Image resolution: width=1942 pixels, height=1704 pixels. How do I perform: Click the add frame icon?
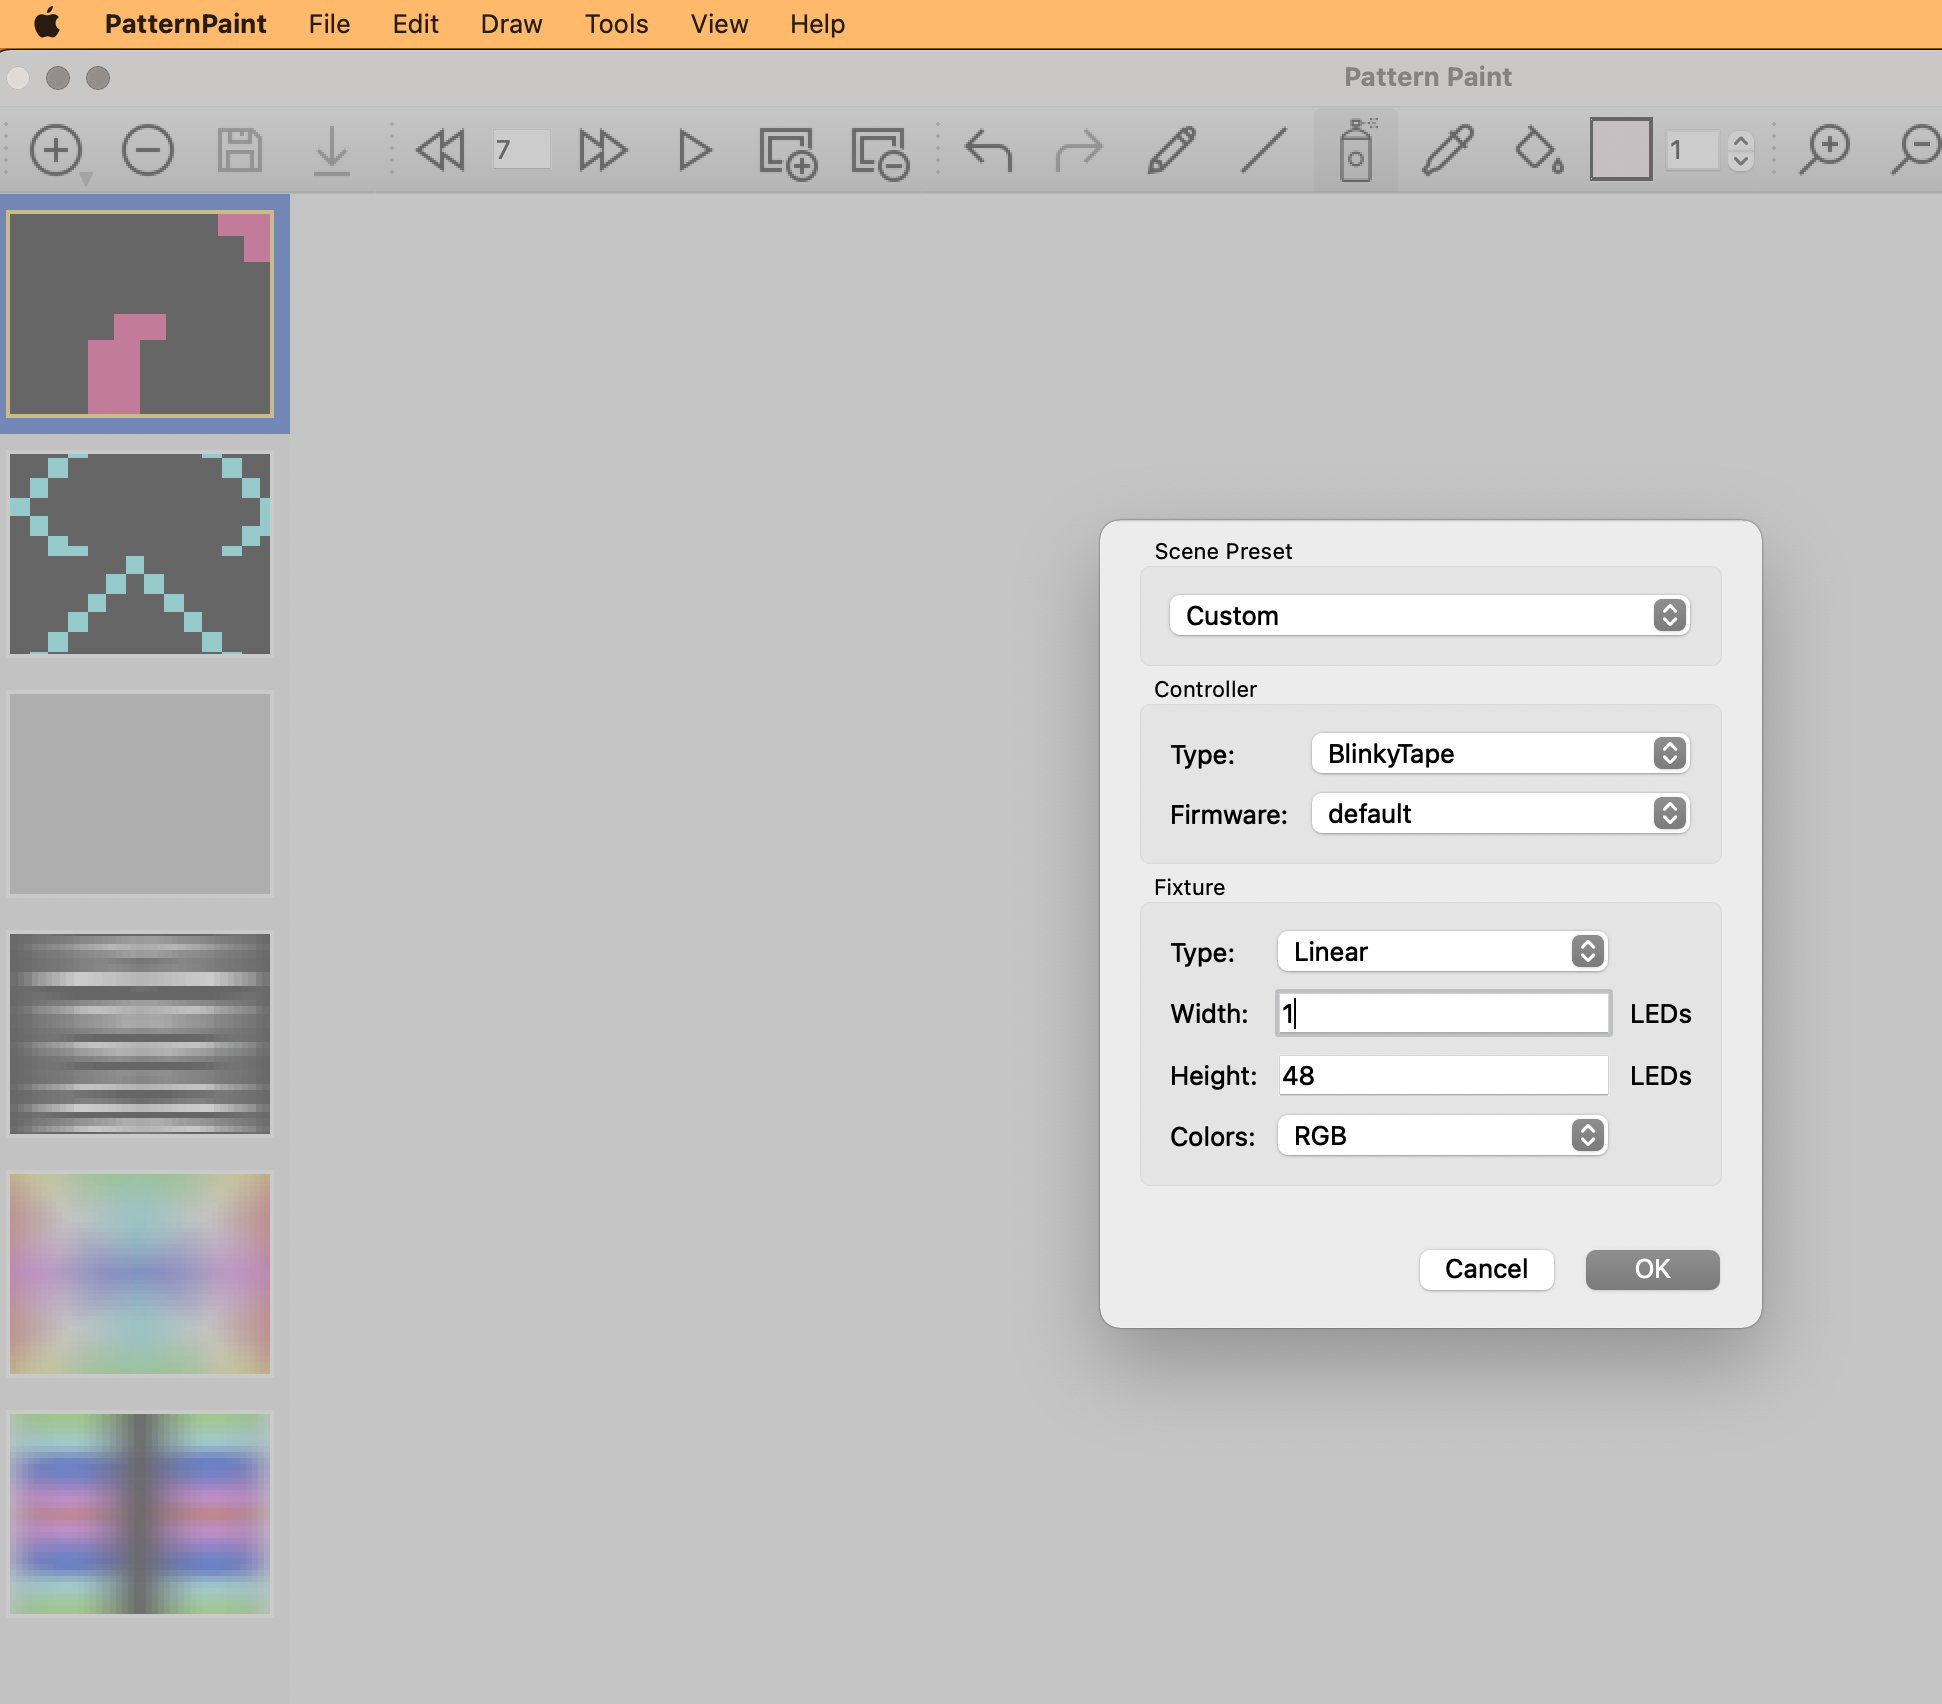(x=787, y=152)
